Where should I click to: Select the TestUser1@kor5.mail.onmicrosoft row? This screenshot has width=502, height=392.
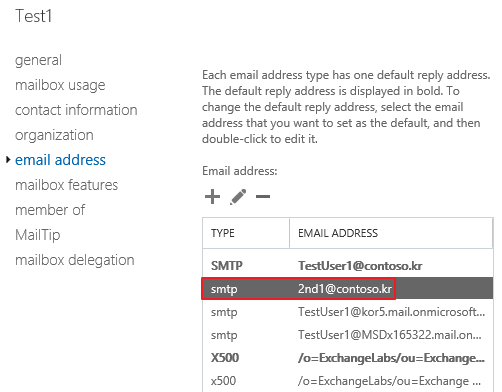click(348, 312)
